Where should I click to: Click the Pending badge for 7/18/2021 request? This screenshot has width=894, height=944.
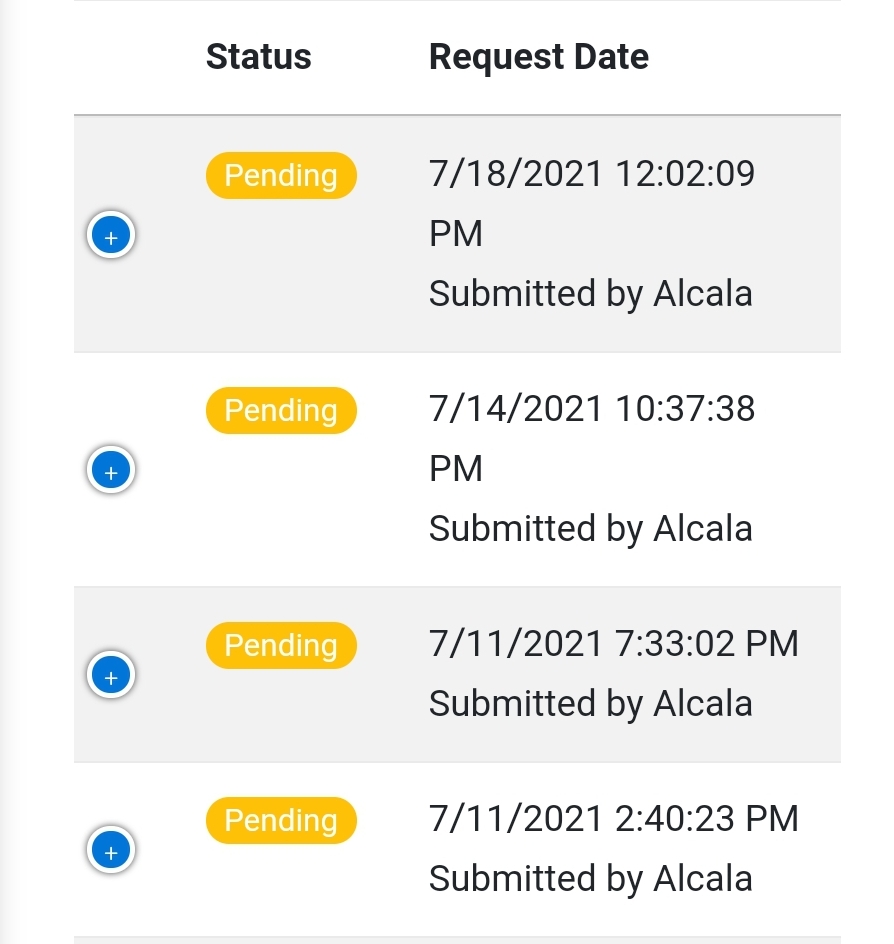click(281, 175)
